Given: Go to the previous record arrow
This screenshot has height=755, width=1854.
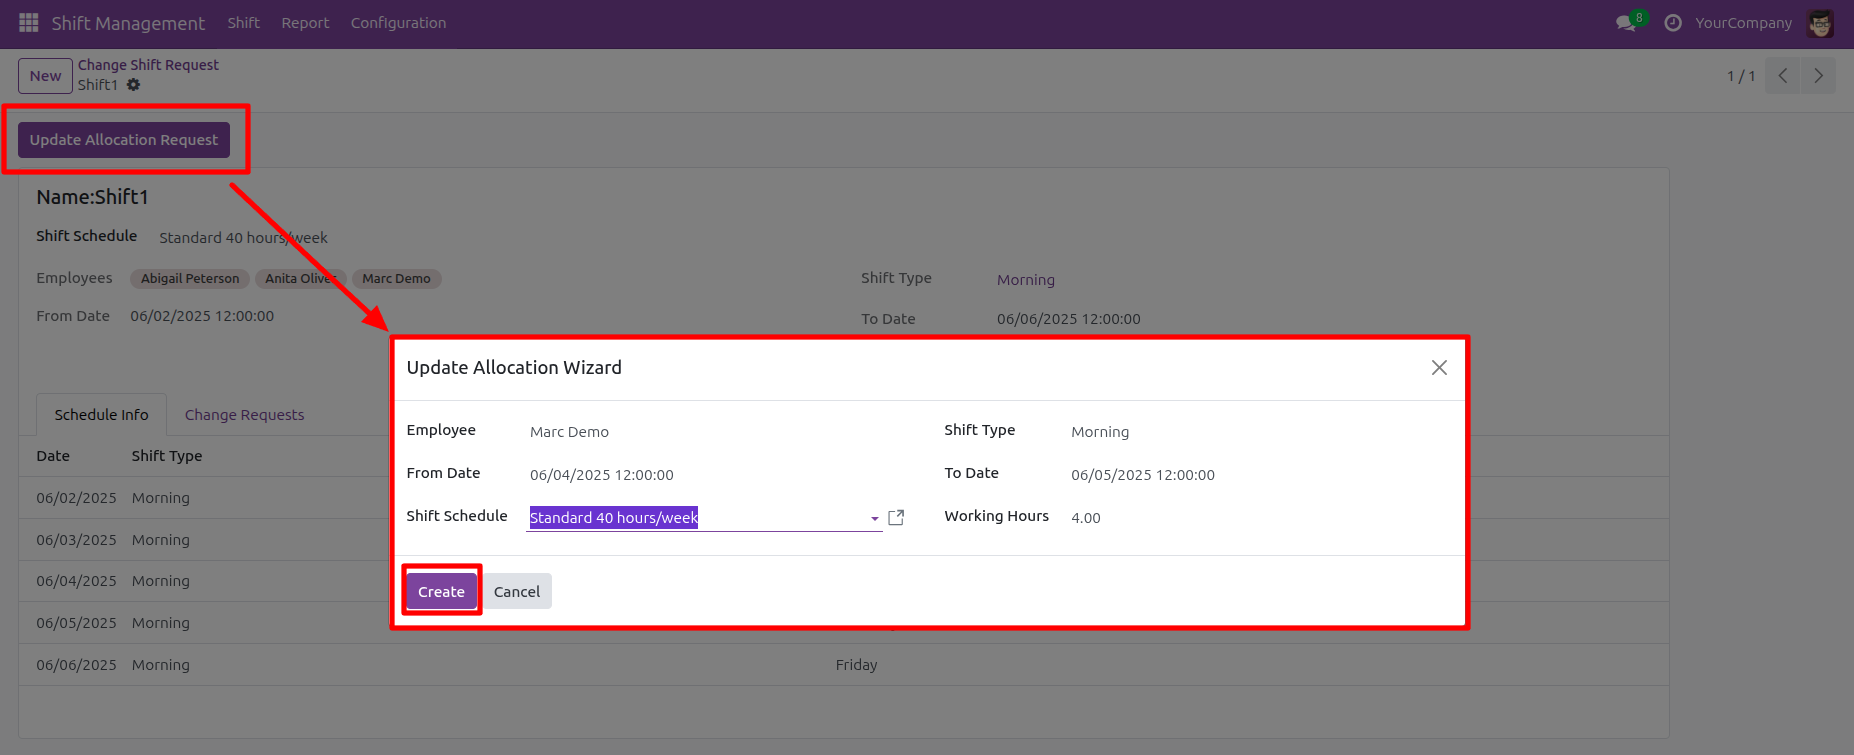Looking at the screenshot, I should pos(1782,76).
